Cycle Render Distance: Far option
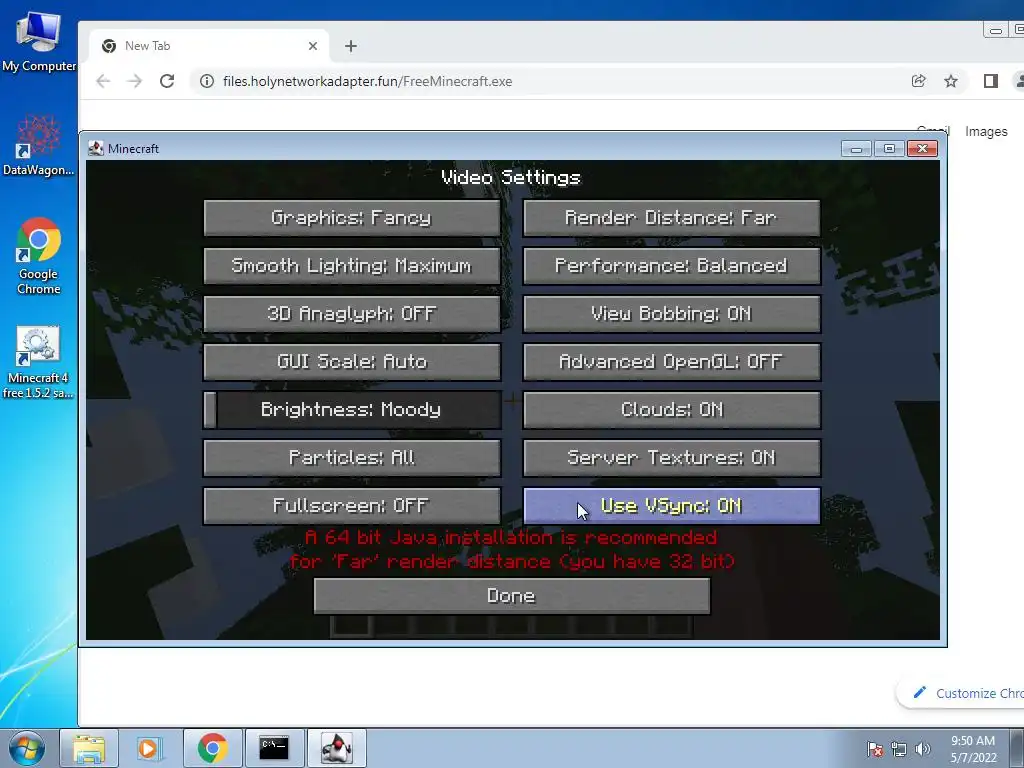The width and height of the screenshot is (1024, 768). (x=671, y=218)
